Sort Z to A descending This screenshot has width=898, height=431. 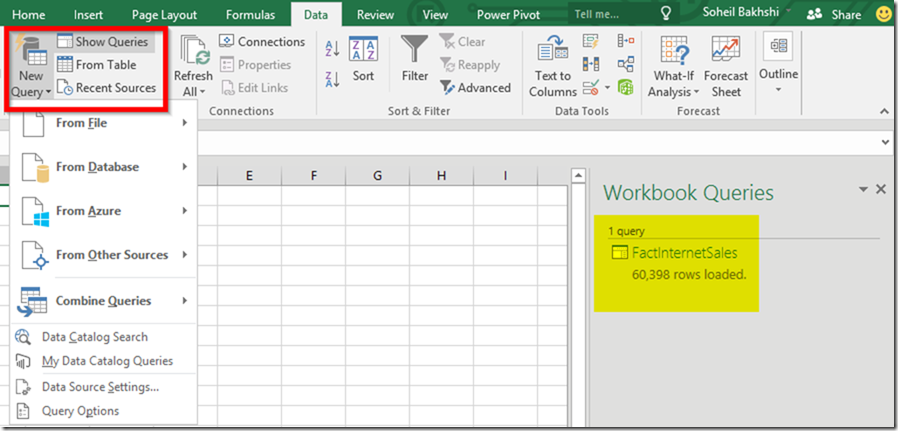tap(332, 79)
